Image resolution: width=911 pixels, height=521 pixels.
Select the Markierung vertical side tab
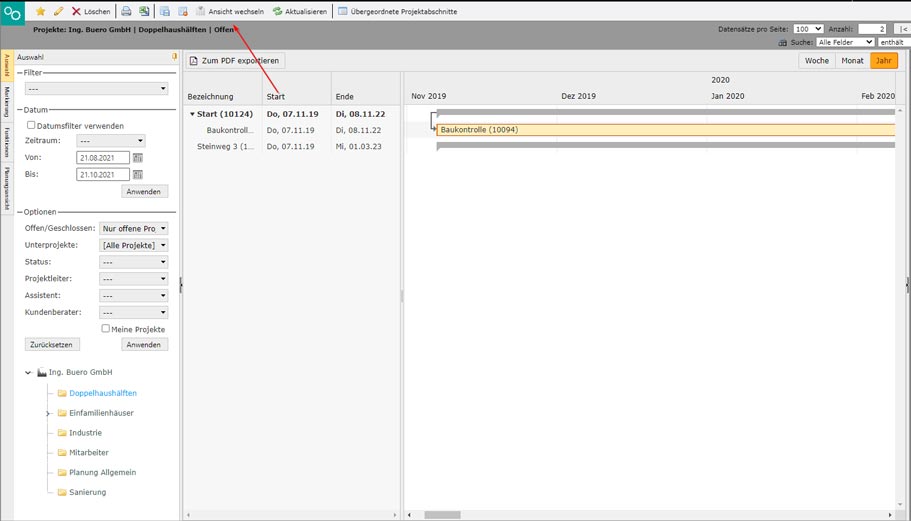point(7,102)
